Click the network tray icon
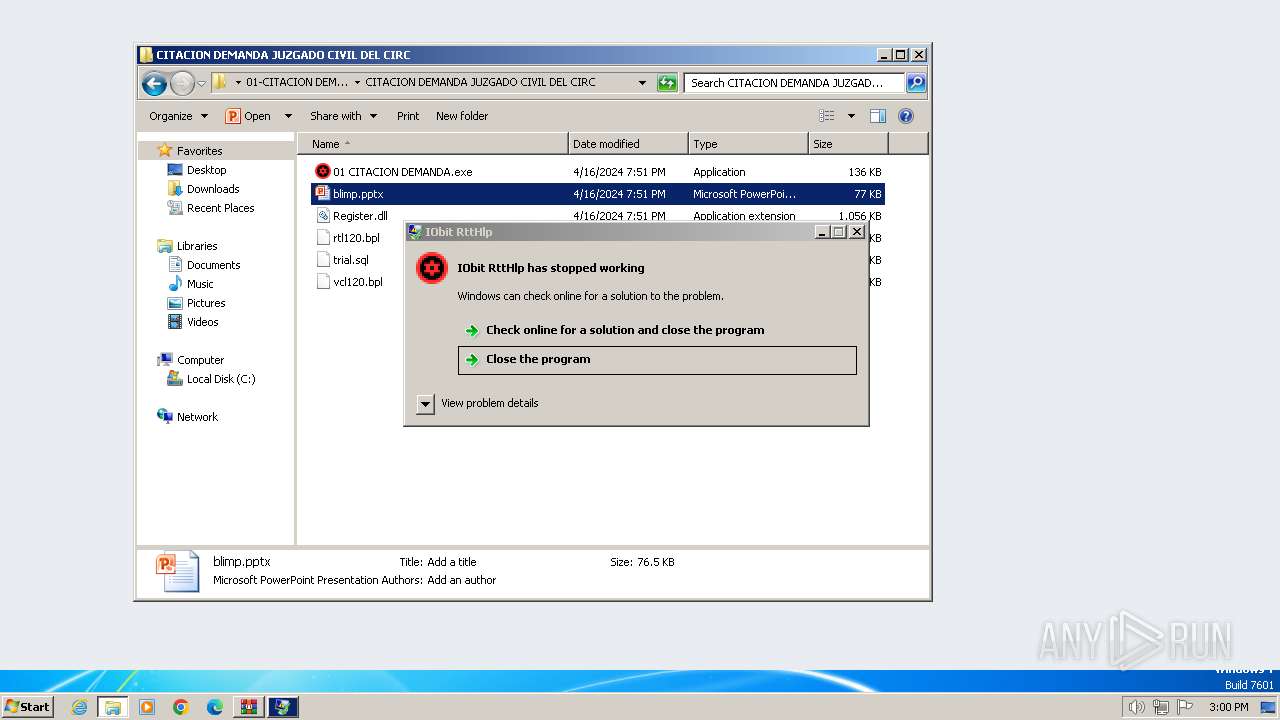1280x720 pixels. tap(1161, 707)
